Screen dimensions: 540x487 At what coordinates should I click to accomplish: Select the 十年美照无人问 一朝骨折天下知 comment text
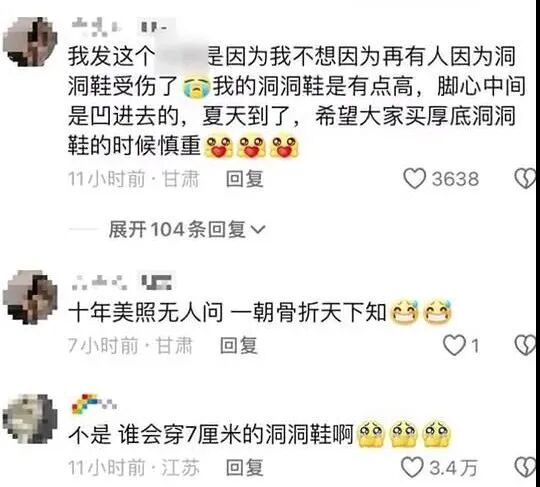227,313
